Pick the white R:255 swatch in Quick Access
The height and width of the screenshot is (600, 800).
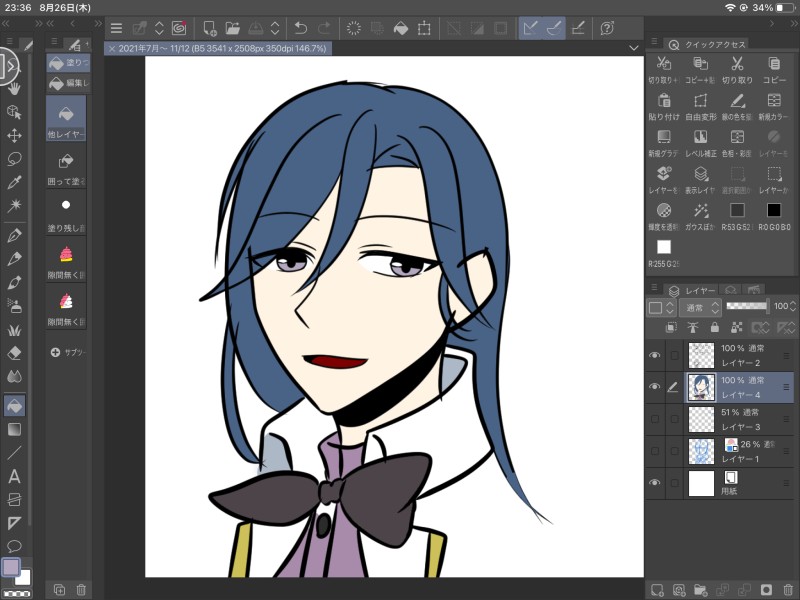(x=663, y=247)
